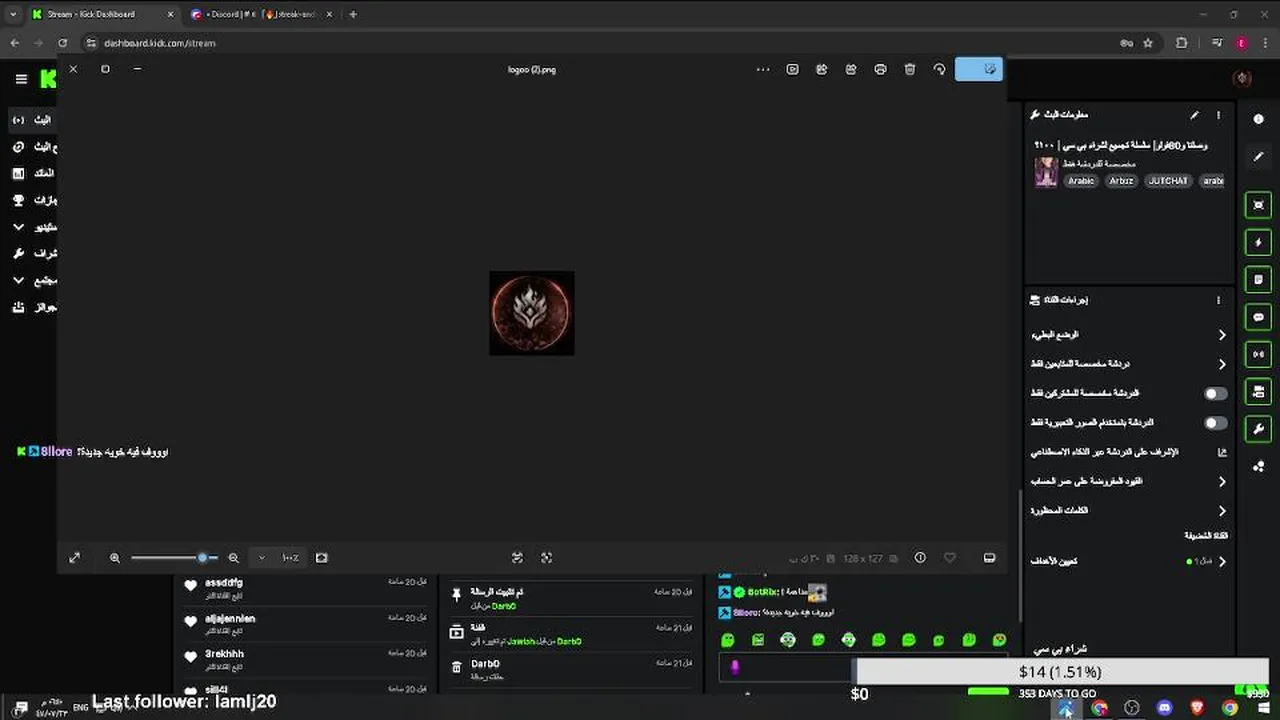Bookmark this page with the star icon
The image size is (1280, 720).
coord(1148,43)
